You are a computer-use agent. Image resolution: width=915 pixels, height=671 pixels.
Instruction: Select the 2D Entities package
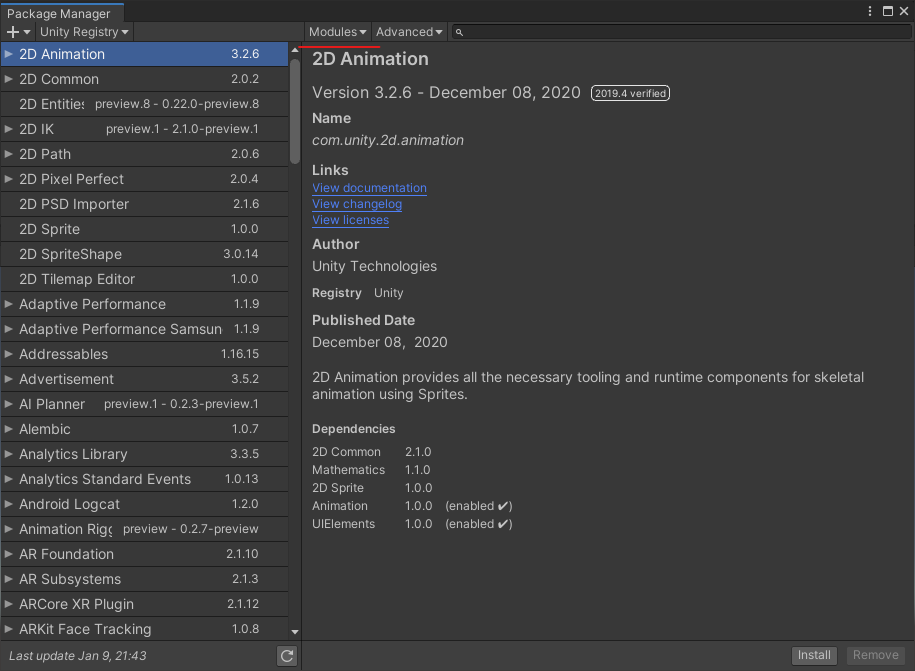point(145,104)
